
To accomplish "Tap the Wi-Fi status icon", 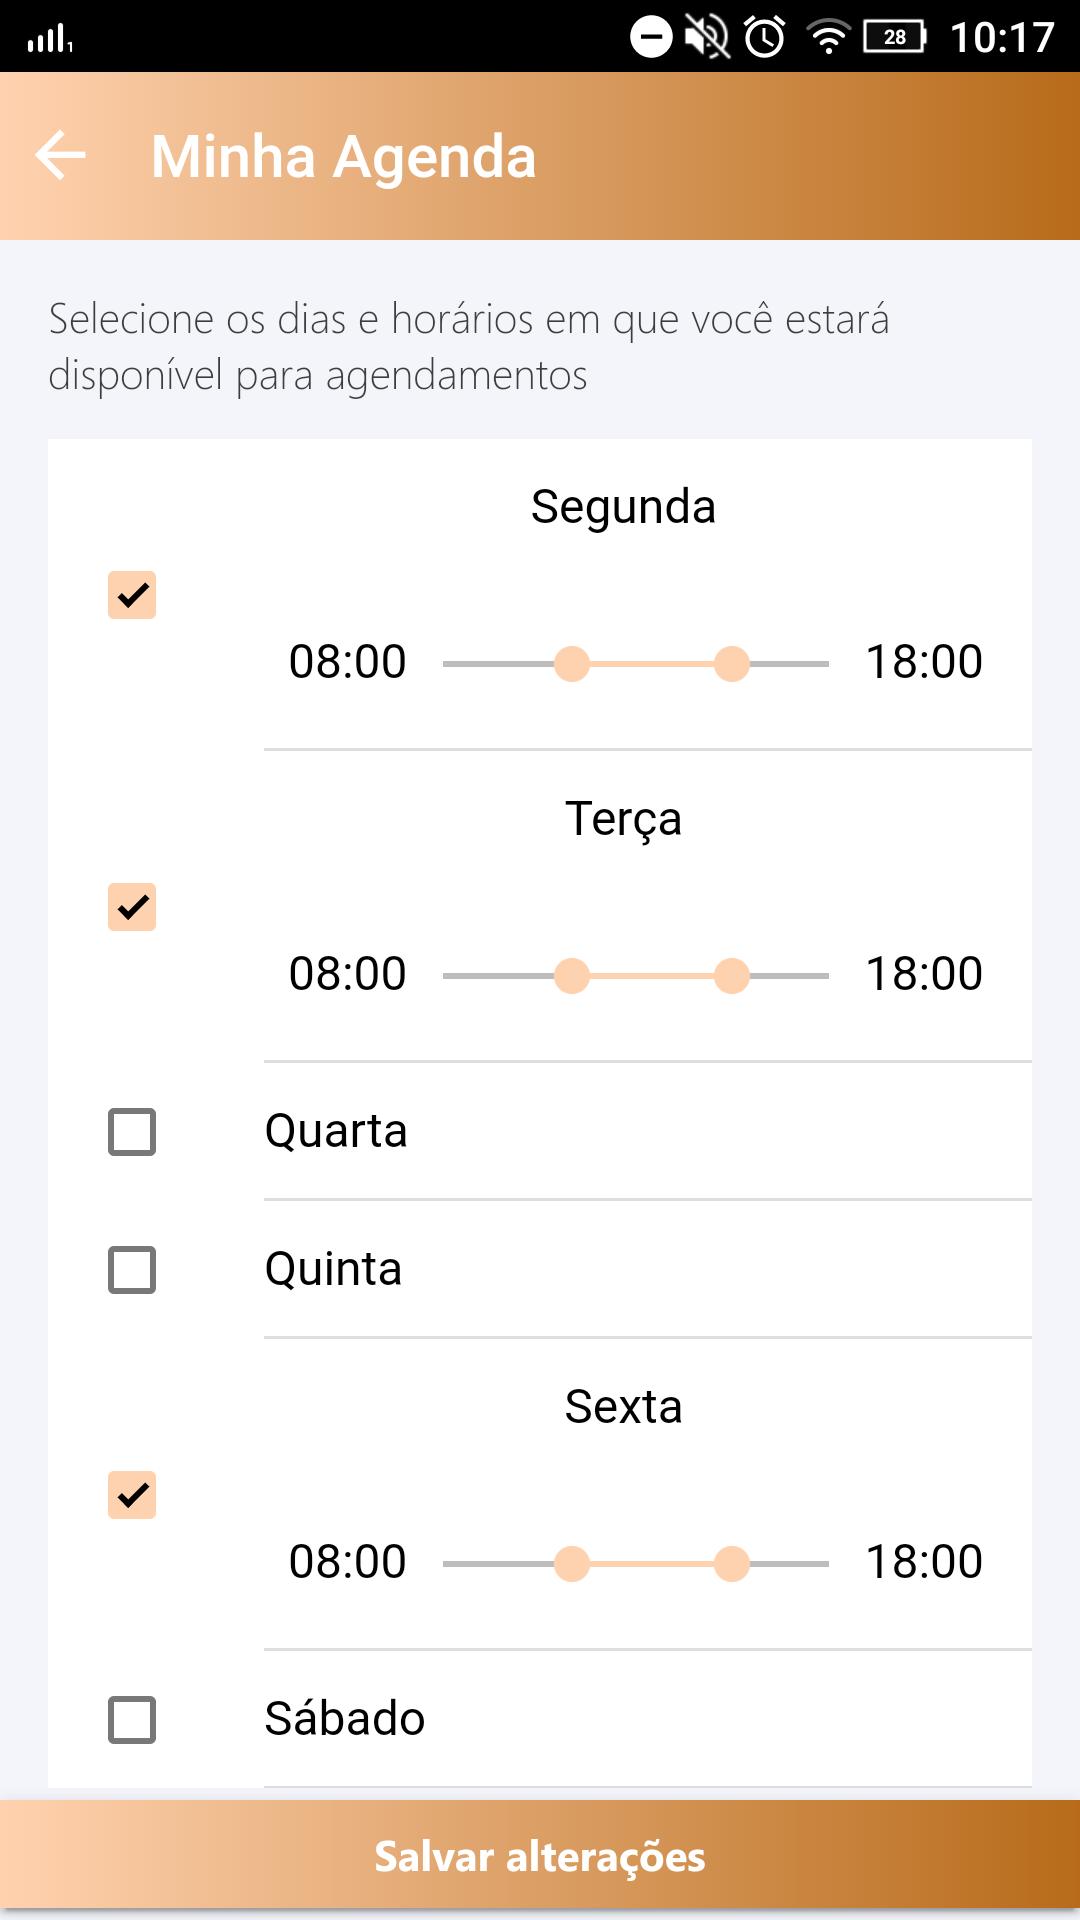I will point(828,37).
